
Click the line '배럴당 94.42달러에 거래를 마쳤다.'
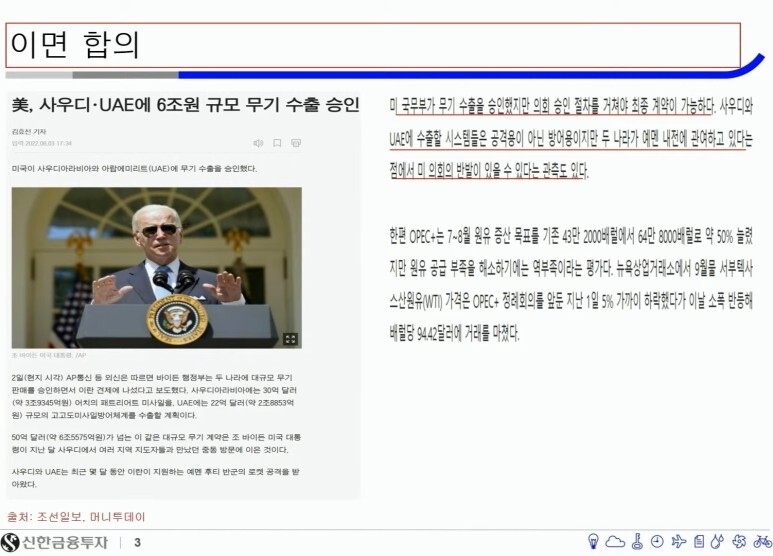(455, 333)
